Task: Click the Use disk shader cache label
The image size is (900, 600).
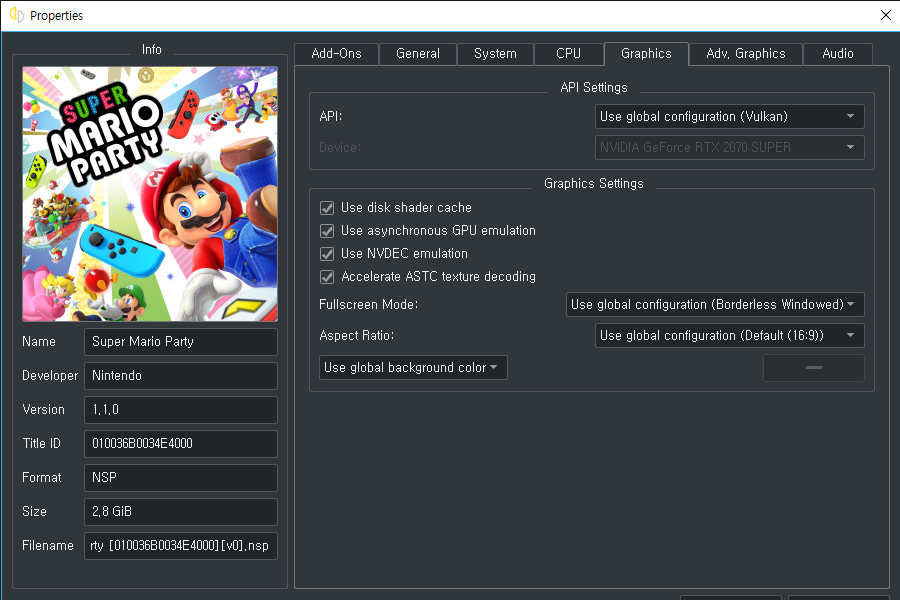Action: 406,207
